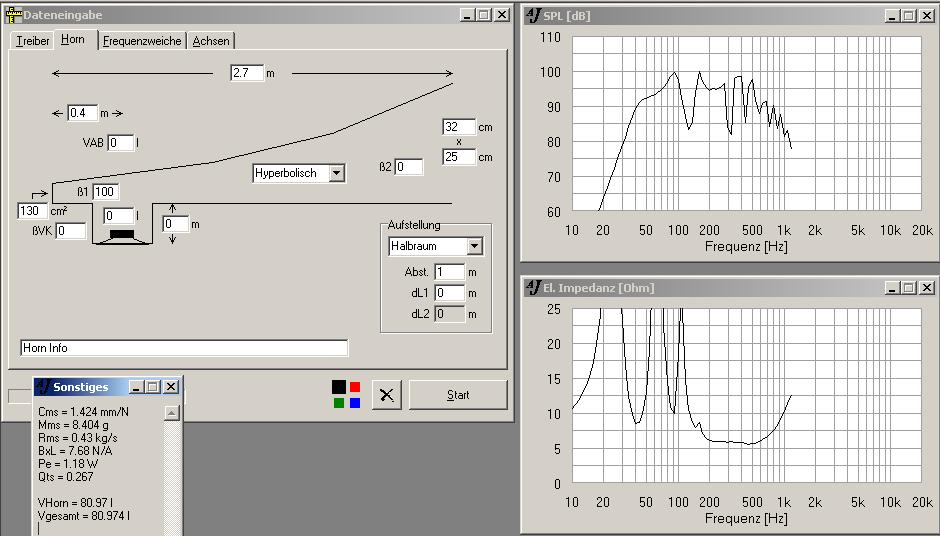Click the Sonstiges window title icon

click(42, 387)
